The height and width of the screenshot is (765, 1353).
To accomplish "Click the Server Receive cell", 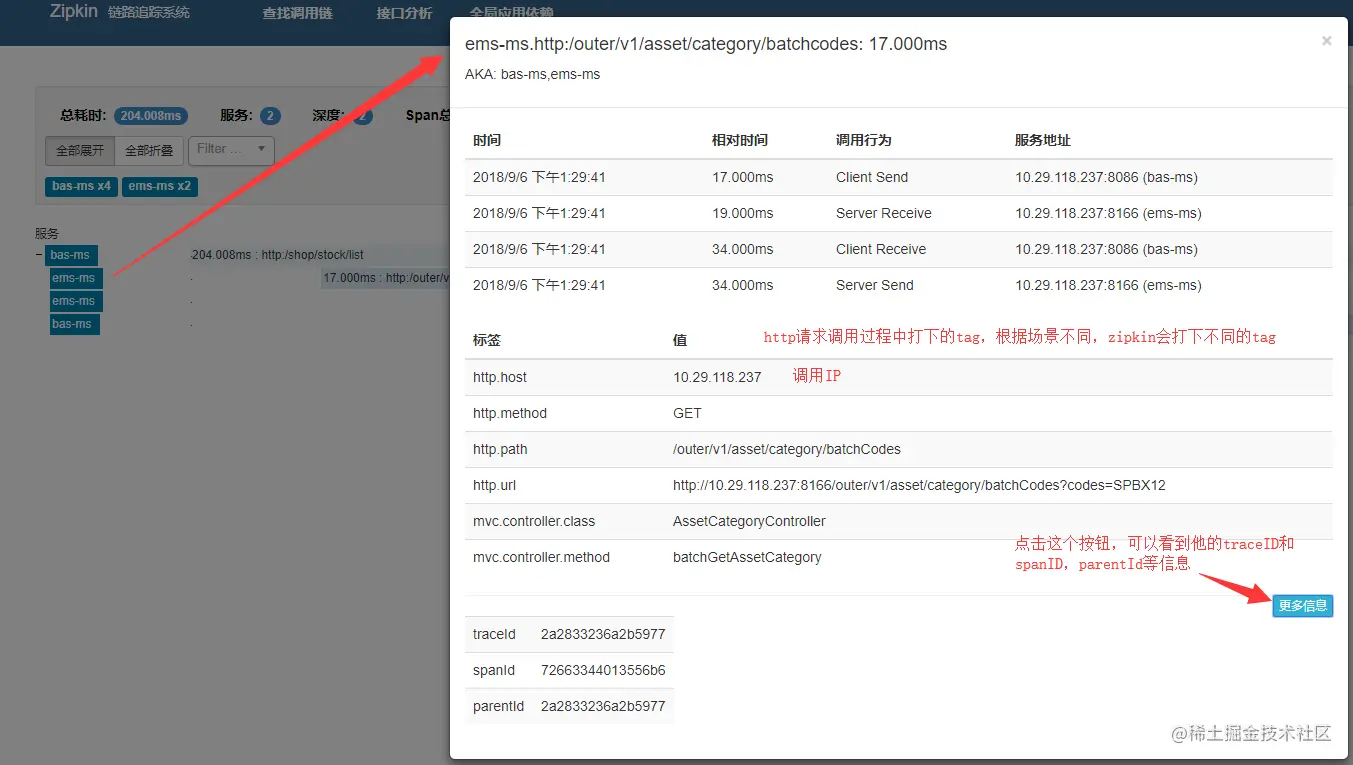I will 884,213.
